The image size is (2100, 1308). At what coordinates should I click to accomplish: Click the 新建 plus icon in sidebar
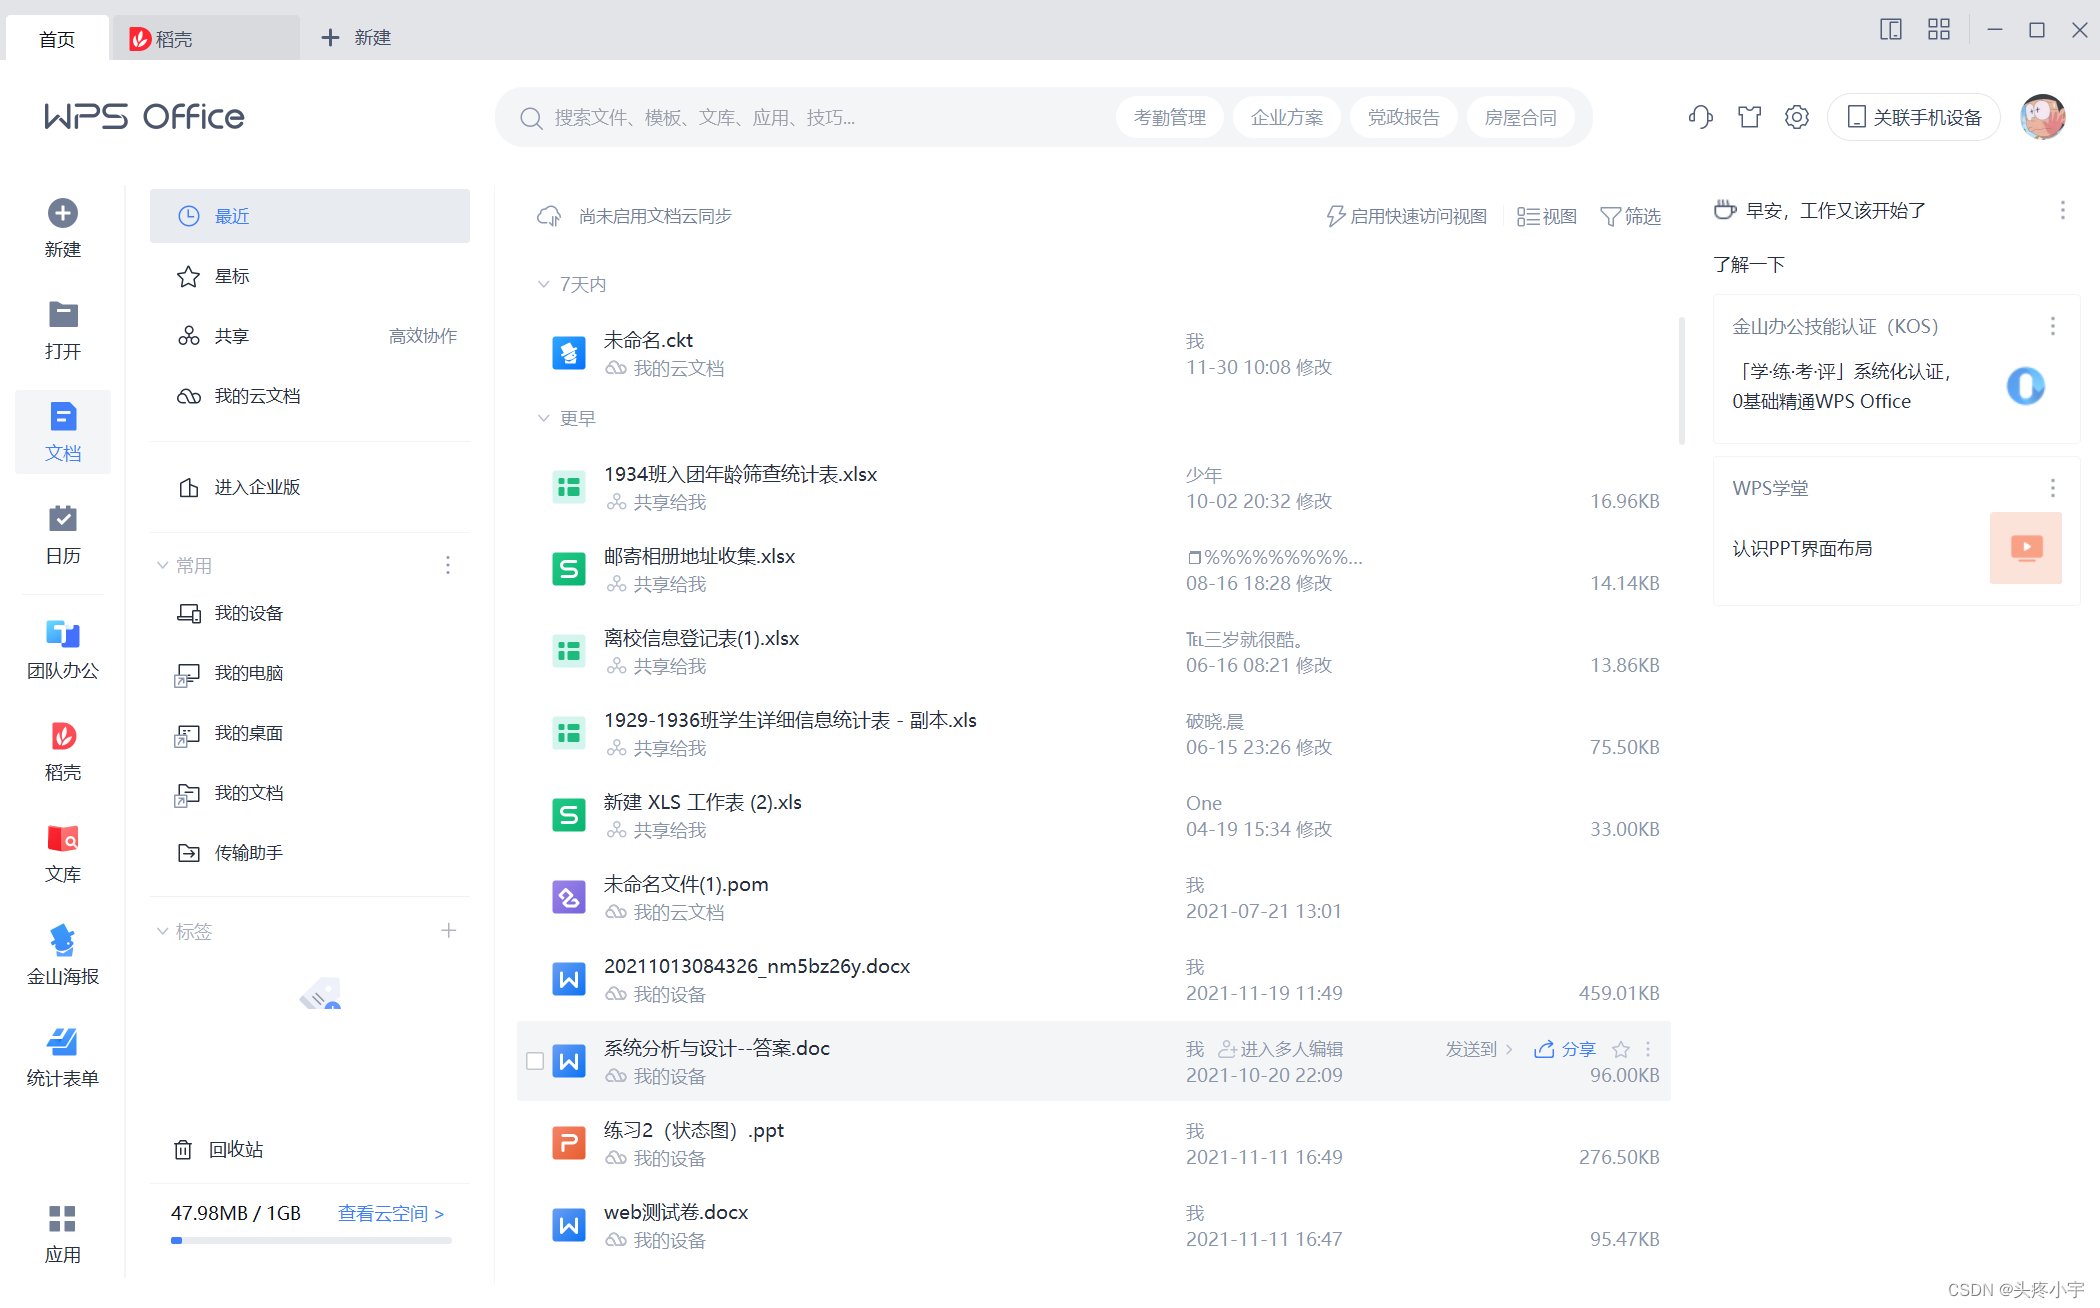[62, 213]
